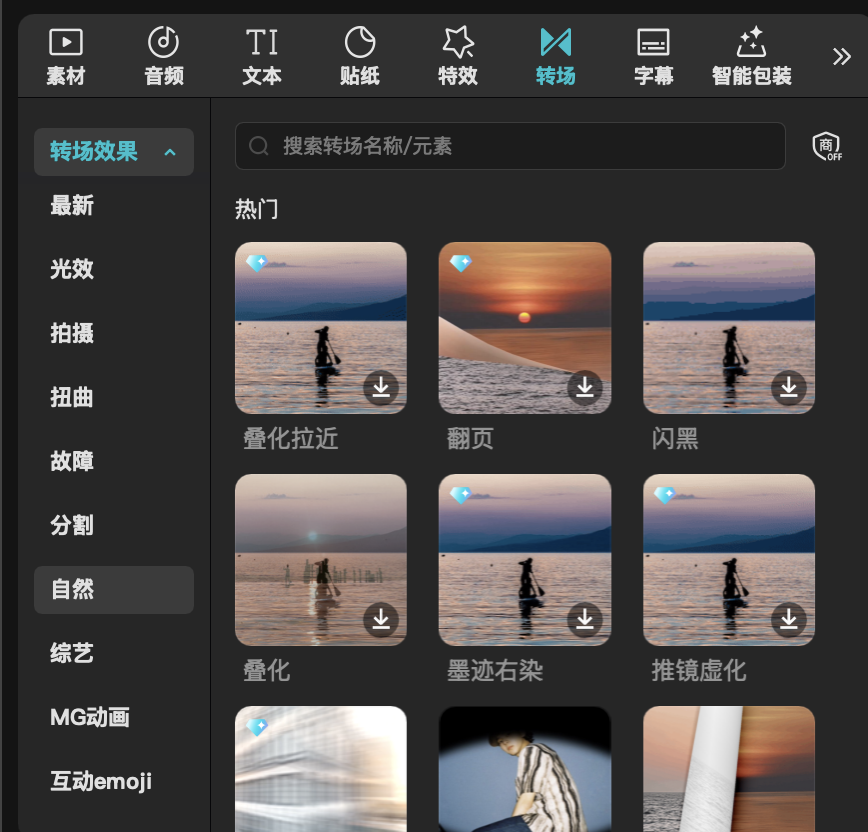868x832 pixels.
Task: Select the 扭曲 category
Action: (x=73, y=397)
